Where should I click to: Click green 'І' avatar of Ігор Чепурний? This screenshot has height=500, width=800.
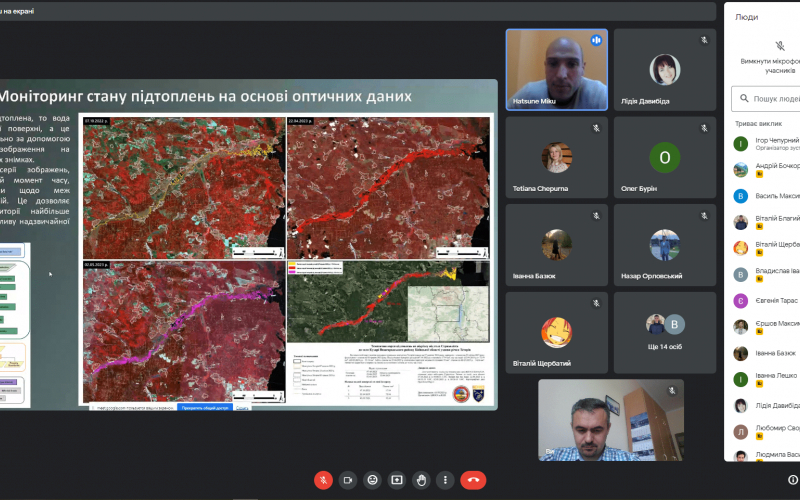741,144
